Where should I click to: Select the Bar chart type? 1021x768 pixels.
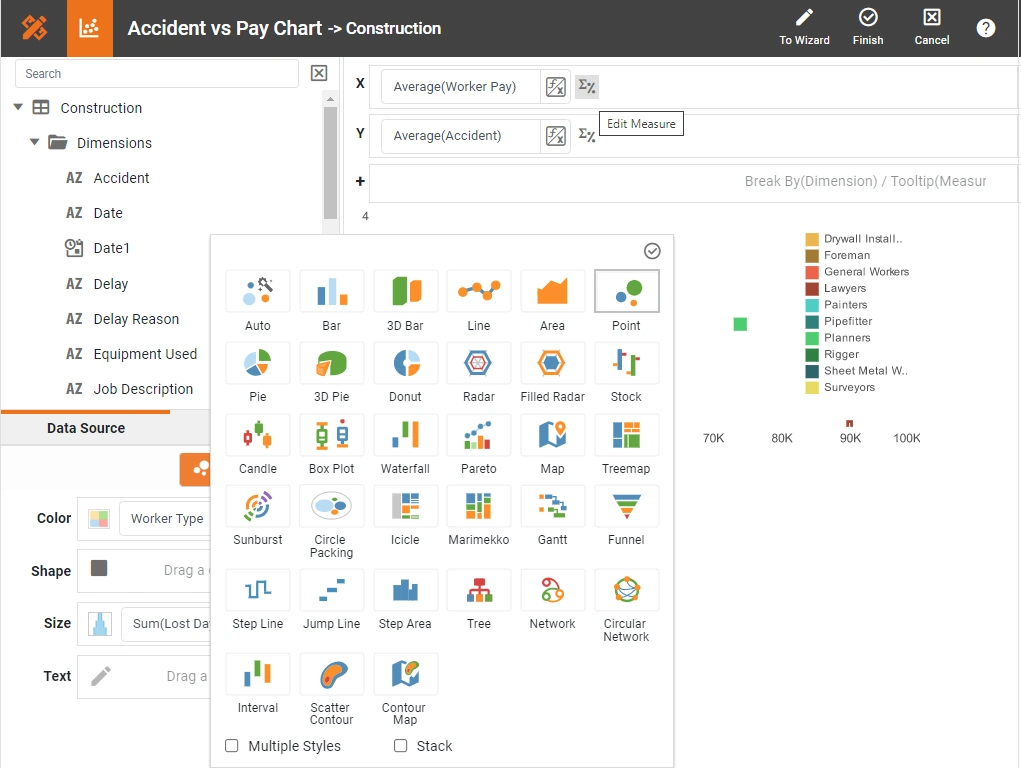(331, 291)
